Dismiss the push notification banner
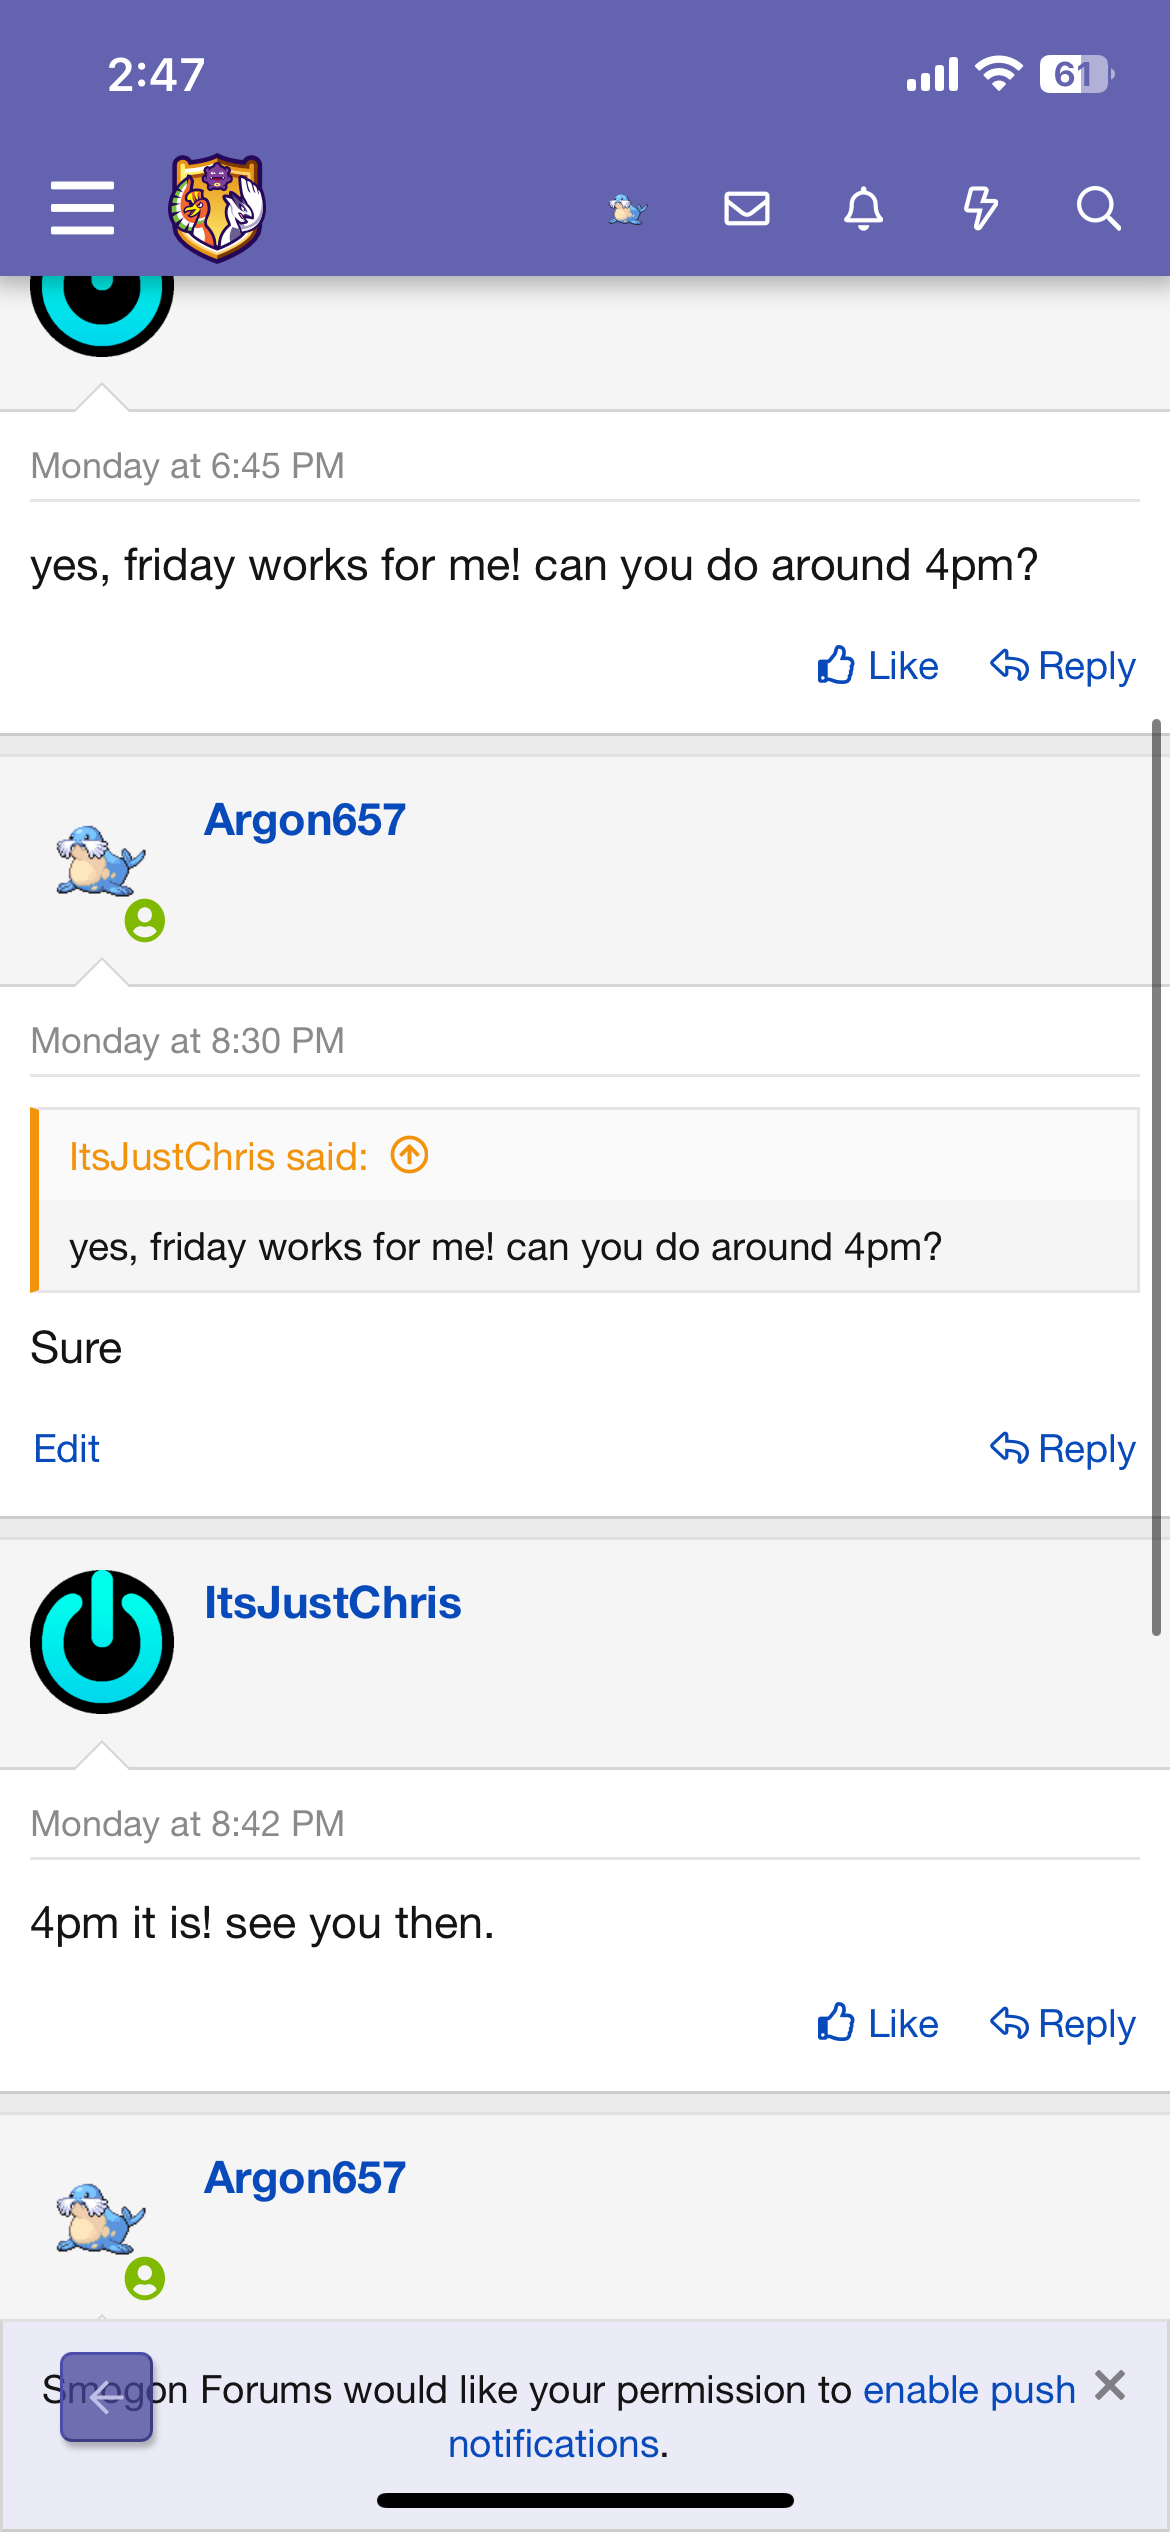This screenshot has width=1170, height=2532. click(1110, 2386)
